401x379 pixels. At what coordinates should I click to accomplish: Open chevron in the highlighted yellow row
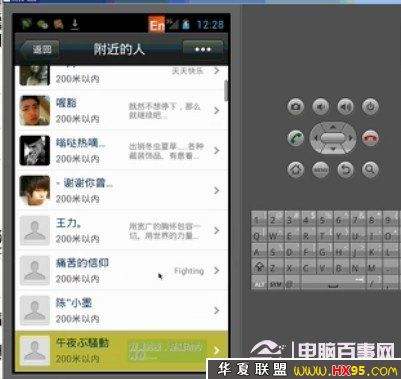coord(217,350)
